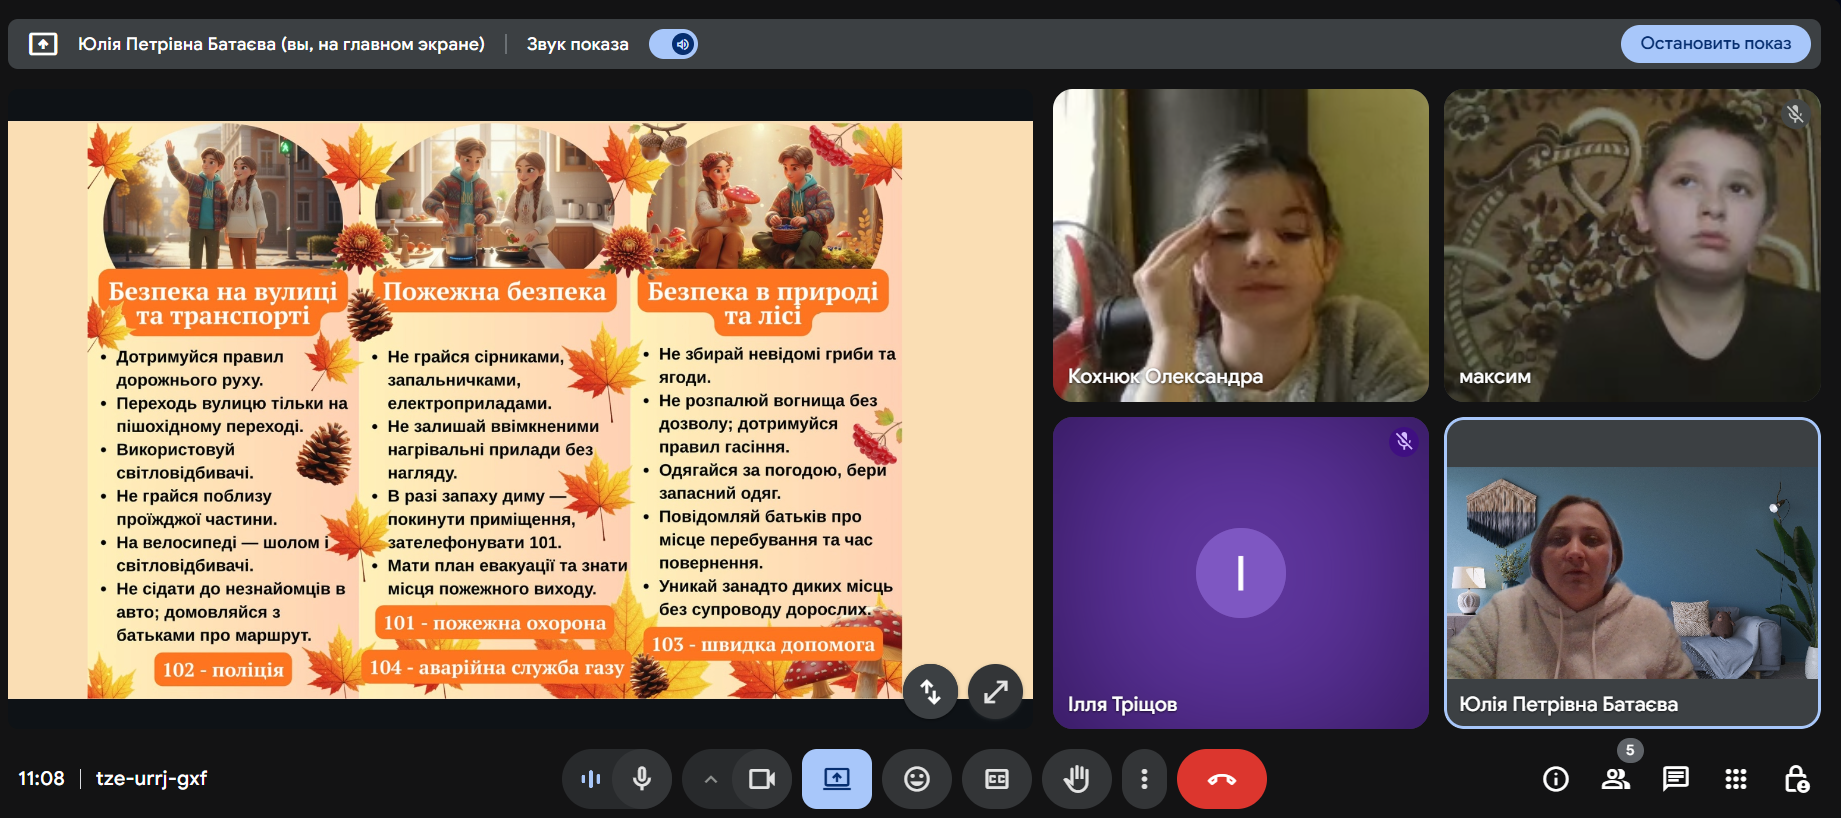Open meeting details info icon

tap(1556, 779)
